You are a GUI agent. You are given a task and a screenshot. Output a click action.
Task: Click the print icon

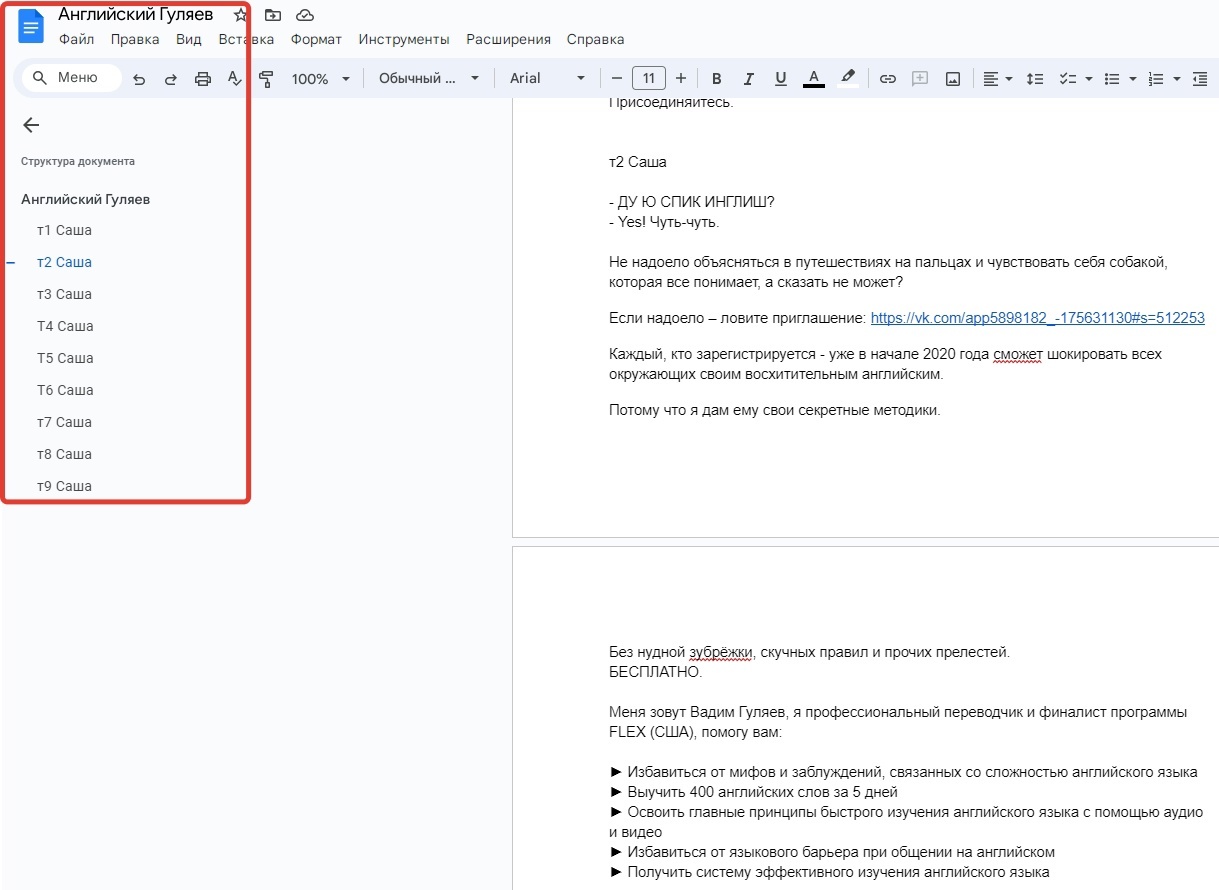click(x=202, y=78)
